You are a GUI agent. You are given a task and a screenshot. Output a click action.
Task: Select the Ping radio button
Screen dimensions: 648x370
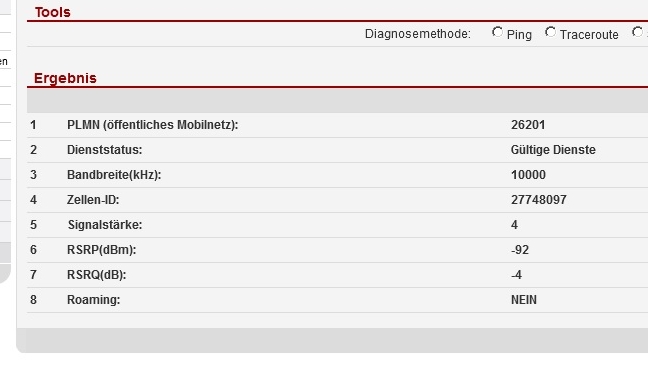[x=497, y=32]
